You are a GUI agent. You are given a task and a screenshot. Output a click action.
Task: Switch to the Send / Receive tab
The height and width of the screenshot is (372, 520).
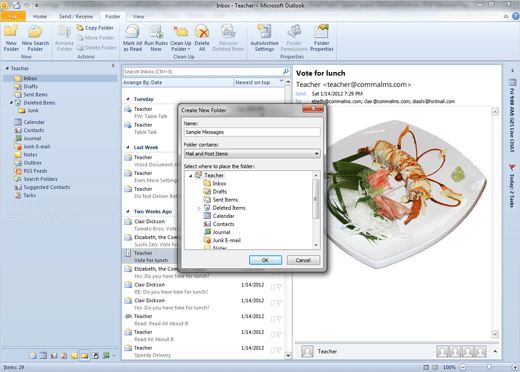[76, 16]
